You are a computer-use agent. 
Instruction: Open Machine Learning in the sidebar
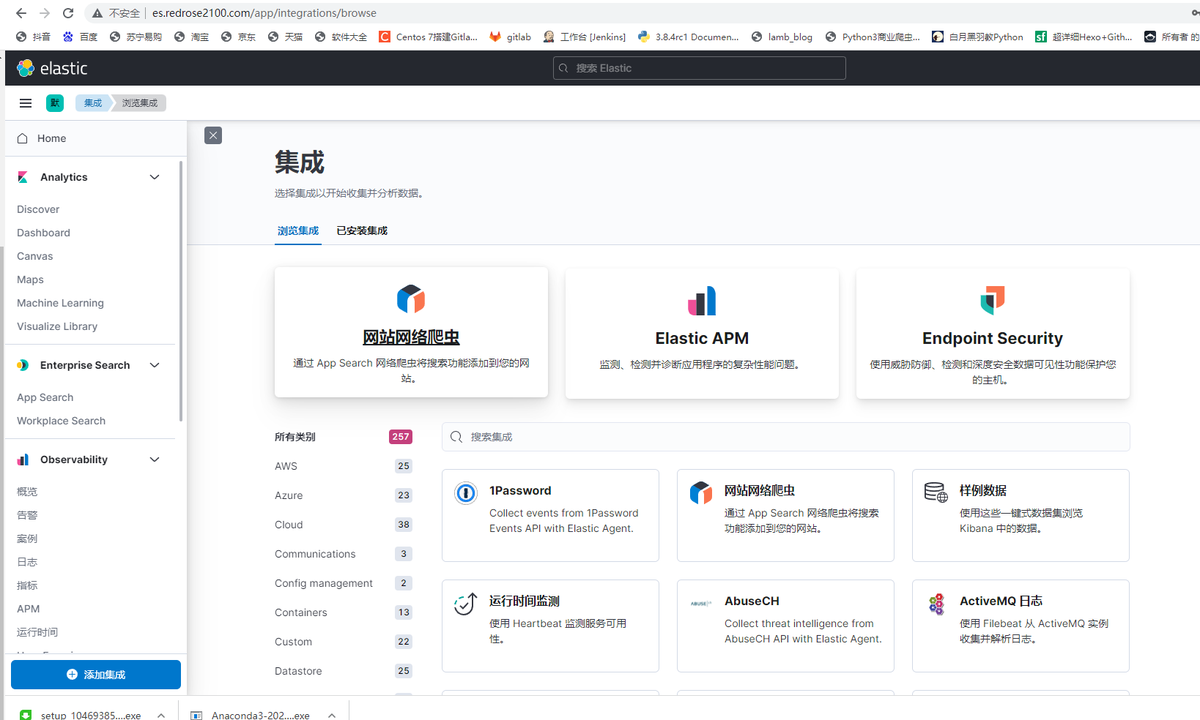tap(60, 303)
